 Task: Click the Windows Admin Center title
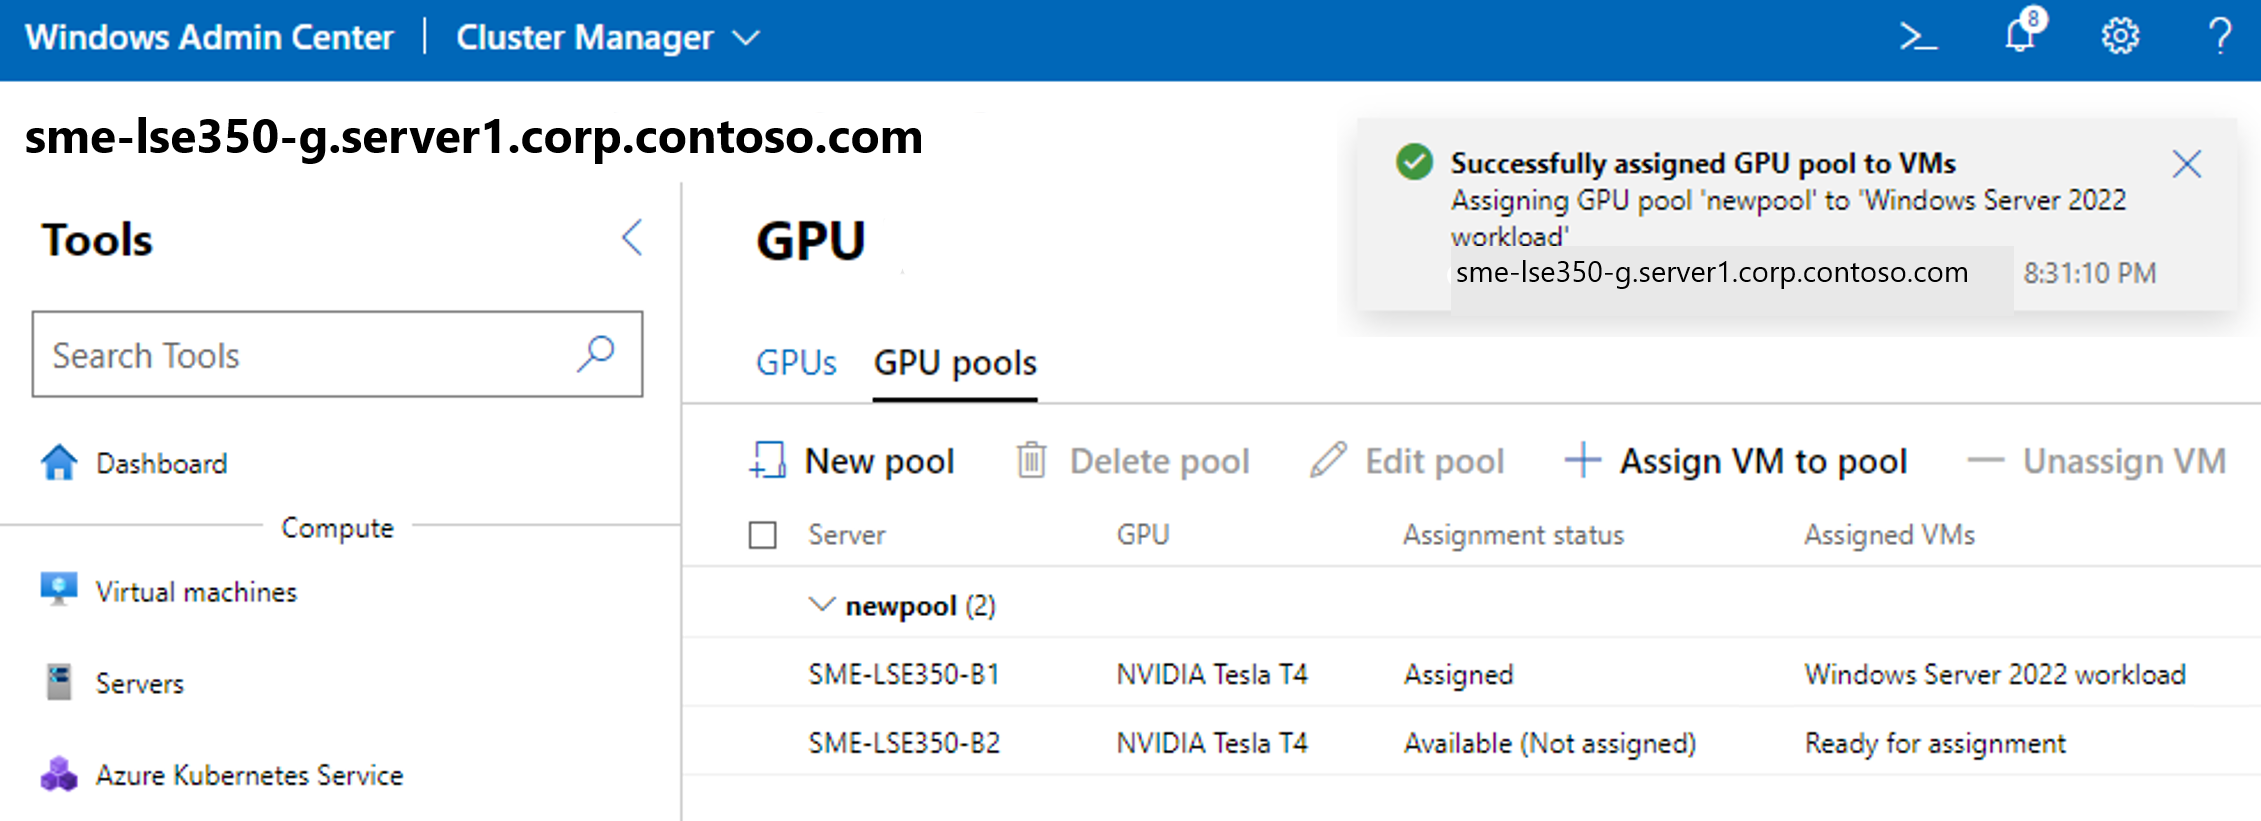[209, 38]
